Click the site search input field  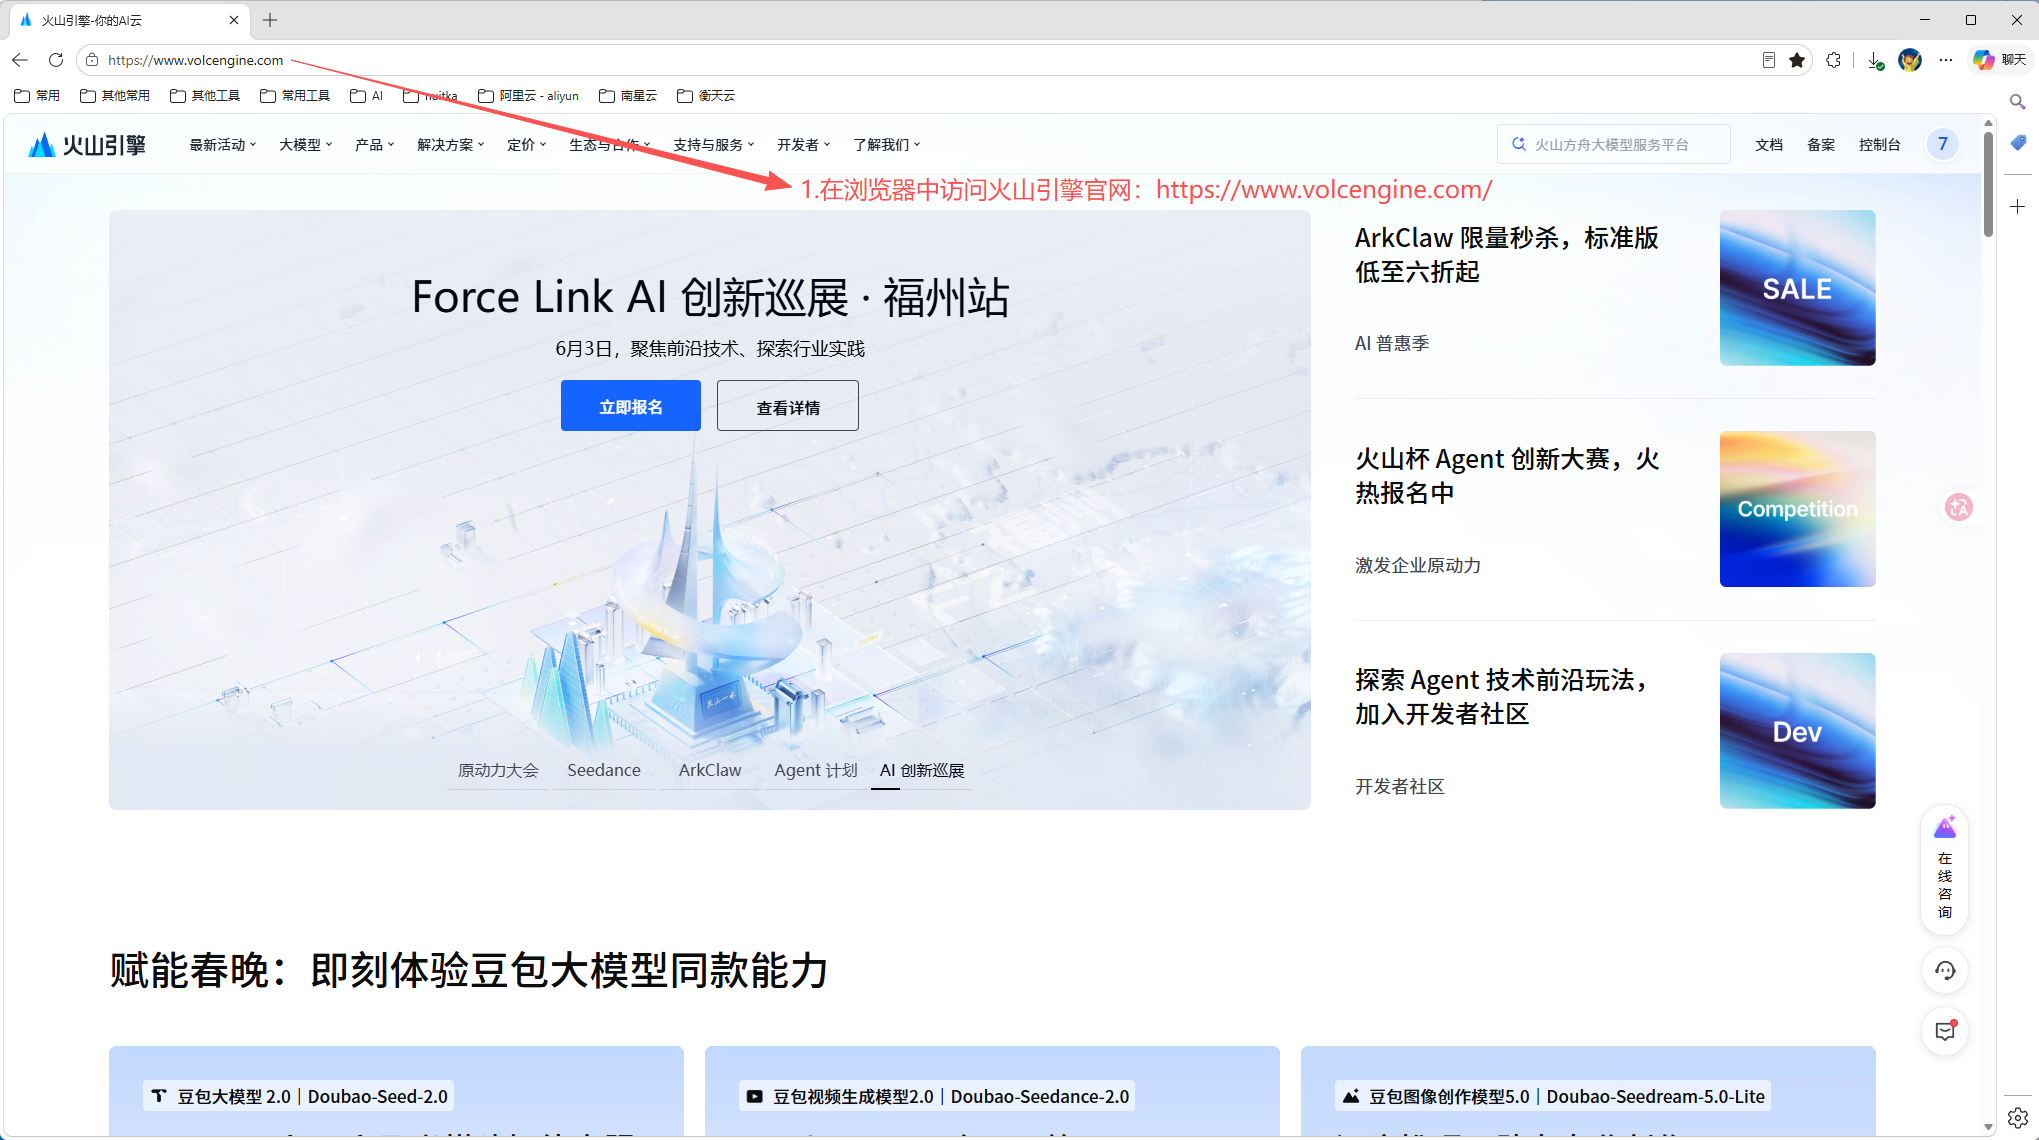pyautogui.click(x=1614, y=144)
